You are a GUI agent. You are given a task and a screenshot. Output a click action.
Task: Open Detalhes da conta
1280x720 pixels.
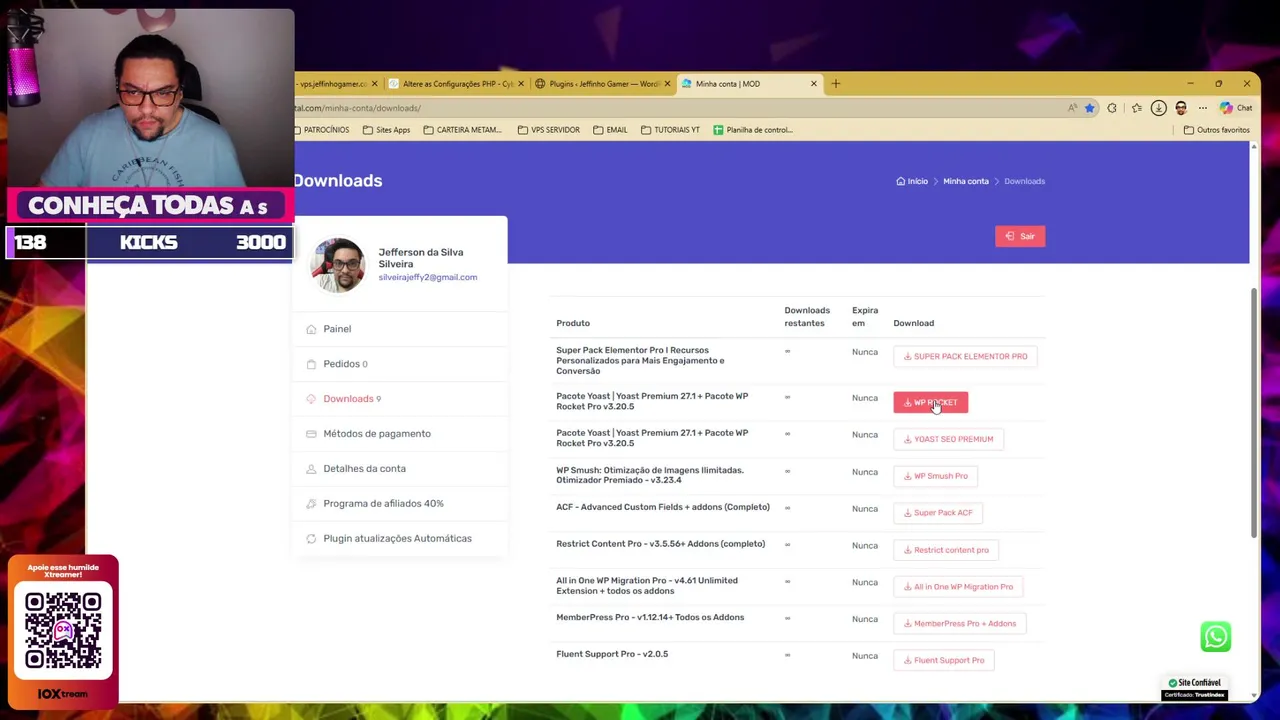point(364,469)
